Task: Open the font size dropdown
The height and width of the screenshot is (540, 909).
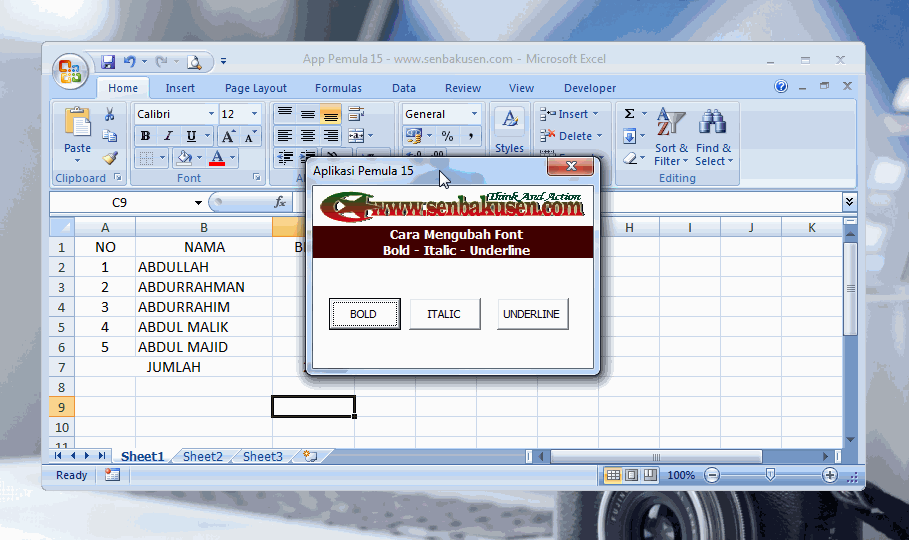Action: [x=254, y=114]
